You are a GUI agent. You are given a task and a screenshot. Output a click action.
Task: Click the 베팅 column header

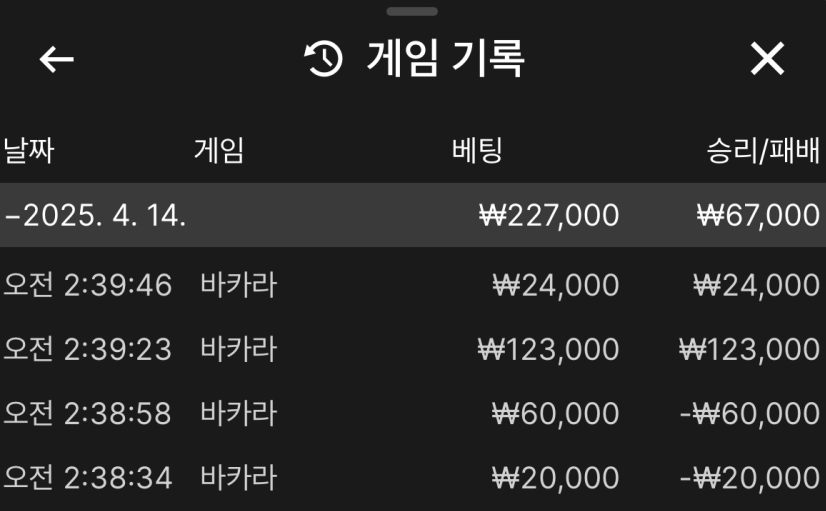[477, 151]
